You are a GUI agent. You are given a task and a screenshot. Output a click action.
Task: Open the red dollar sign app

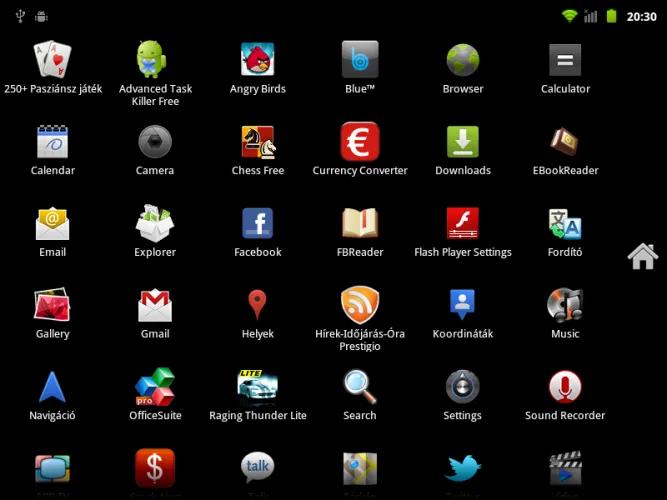click(155, 468)
